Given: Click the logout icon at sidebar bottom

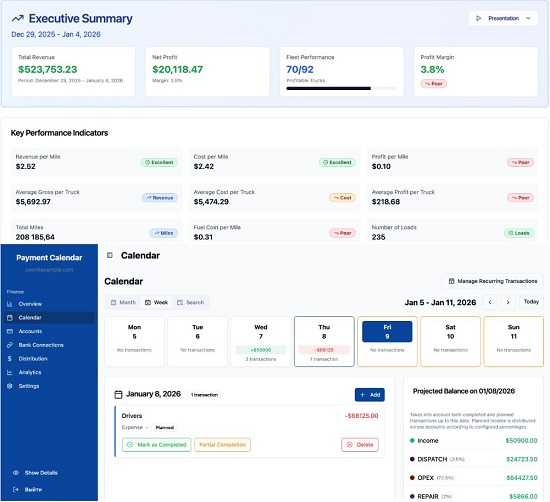Looking at the screenshot, I should tap(15, 489).
